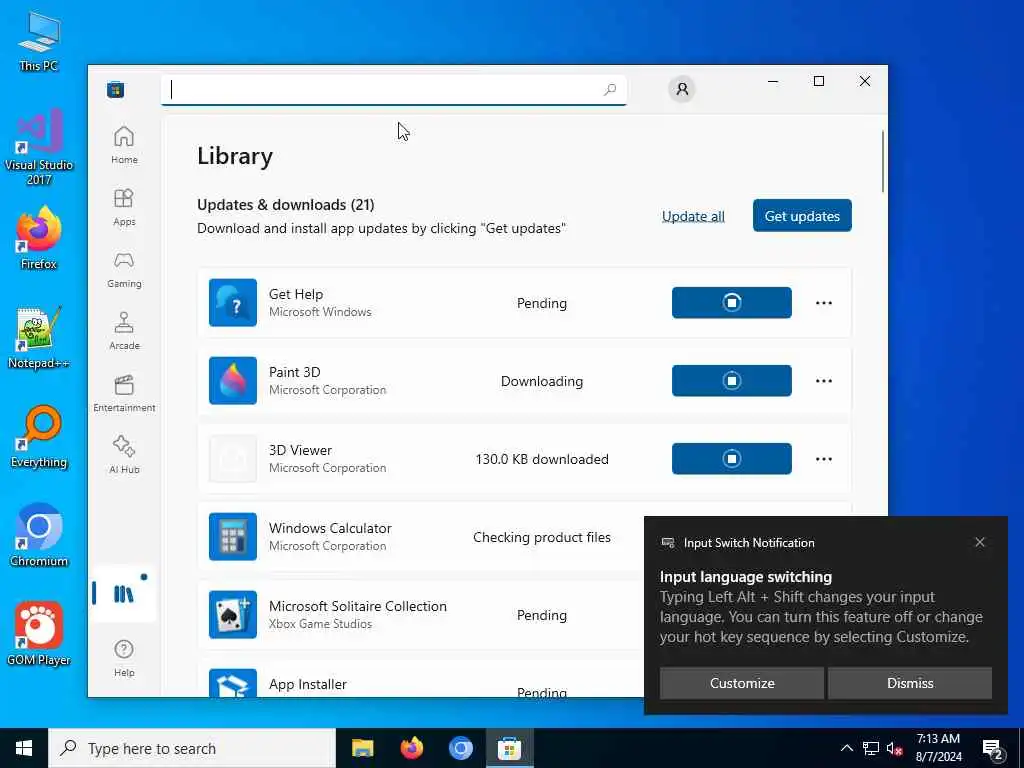Close the Input Switch Notification toast

(980, 542)
